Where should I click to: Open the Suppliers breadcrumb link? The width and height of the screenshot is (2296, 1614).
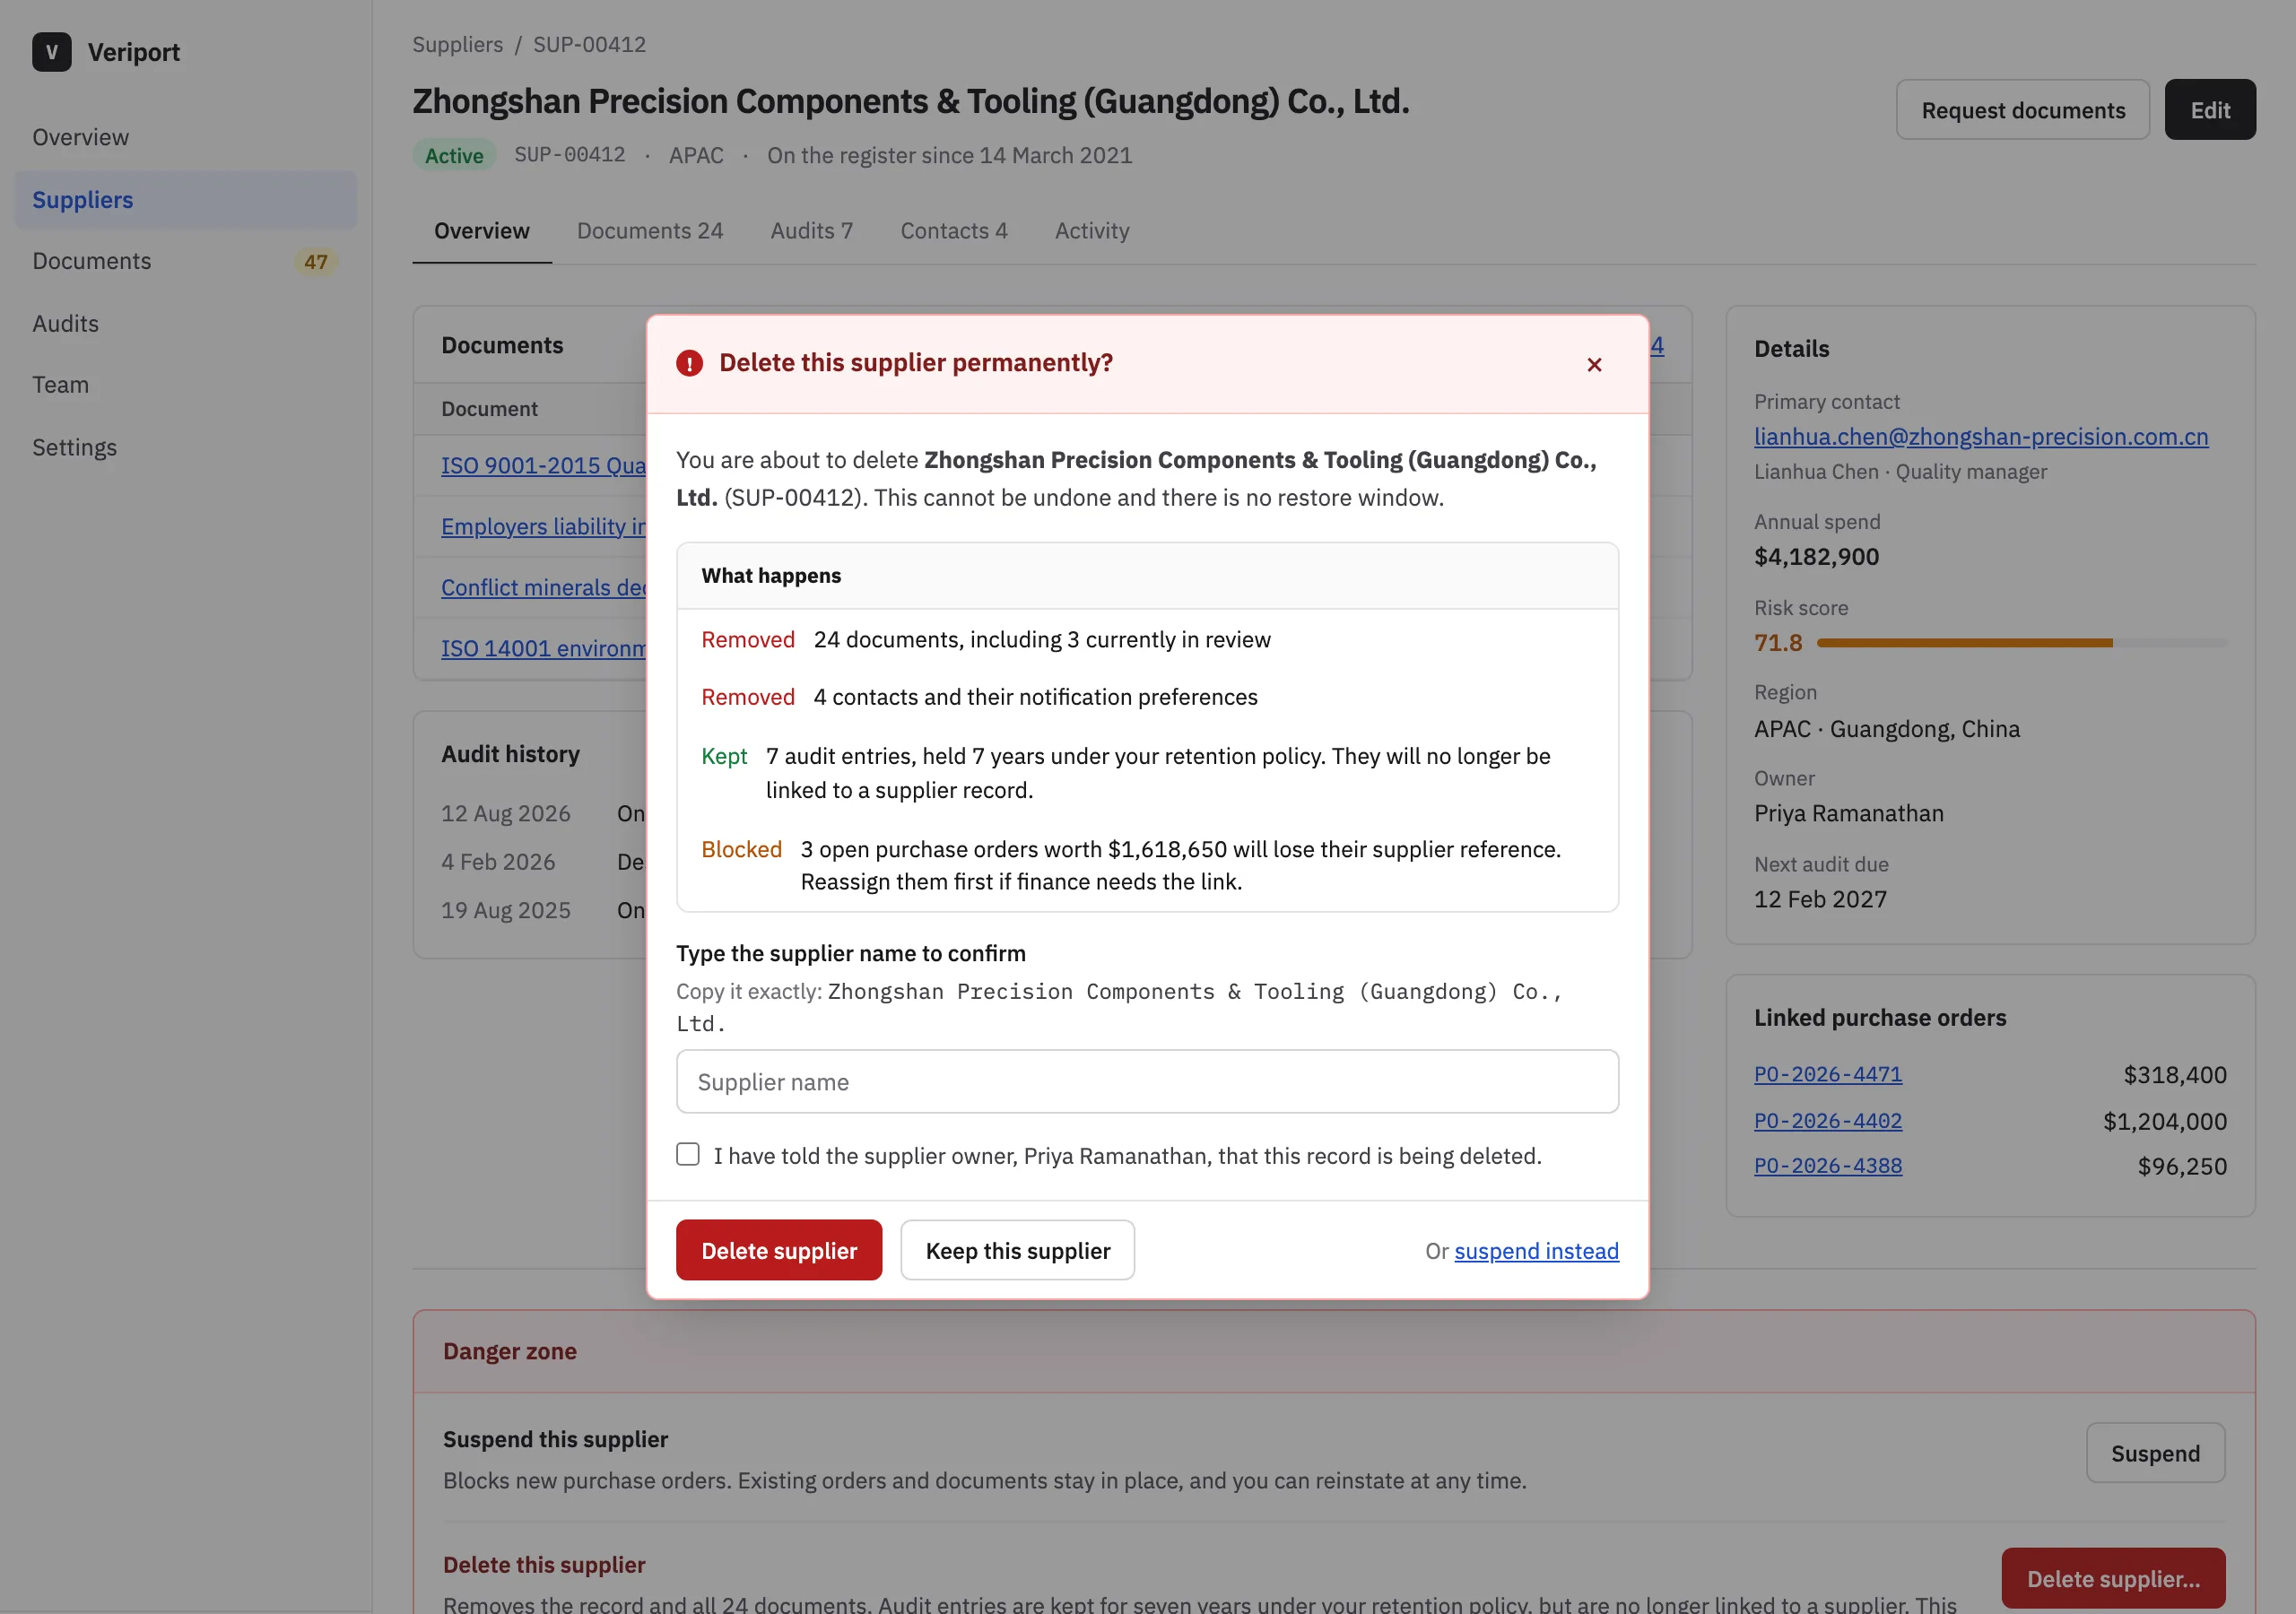pos(457,44)
